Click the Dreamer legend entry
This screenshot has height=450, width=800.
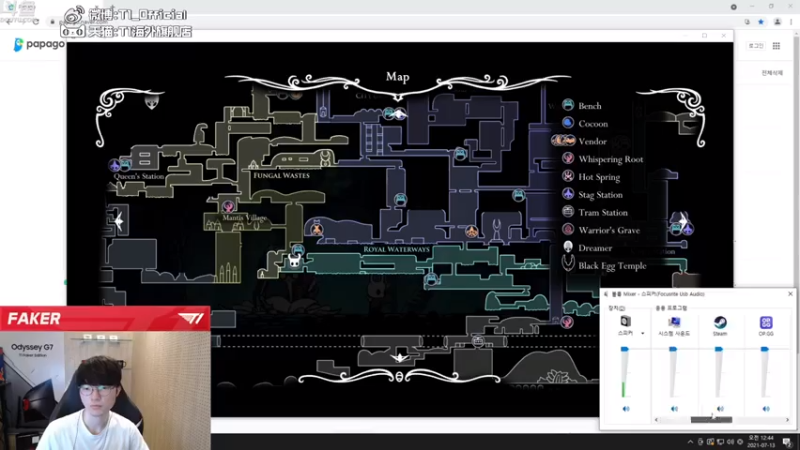[587, 247]
